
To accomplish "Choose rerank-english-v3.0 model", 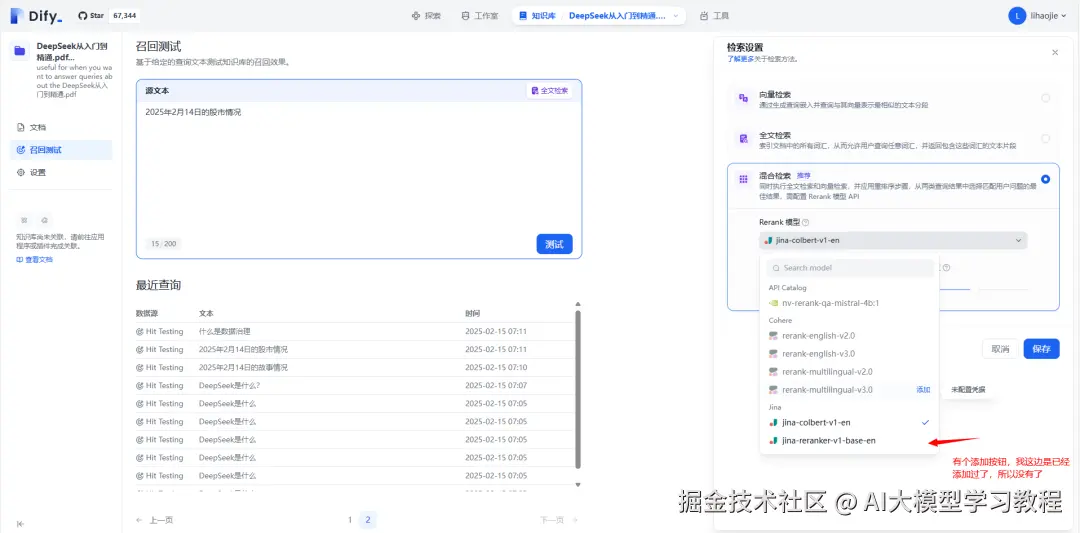I will 849,354.
